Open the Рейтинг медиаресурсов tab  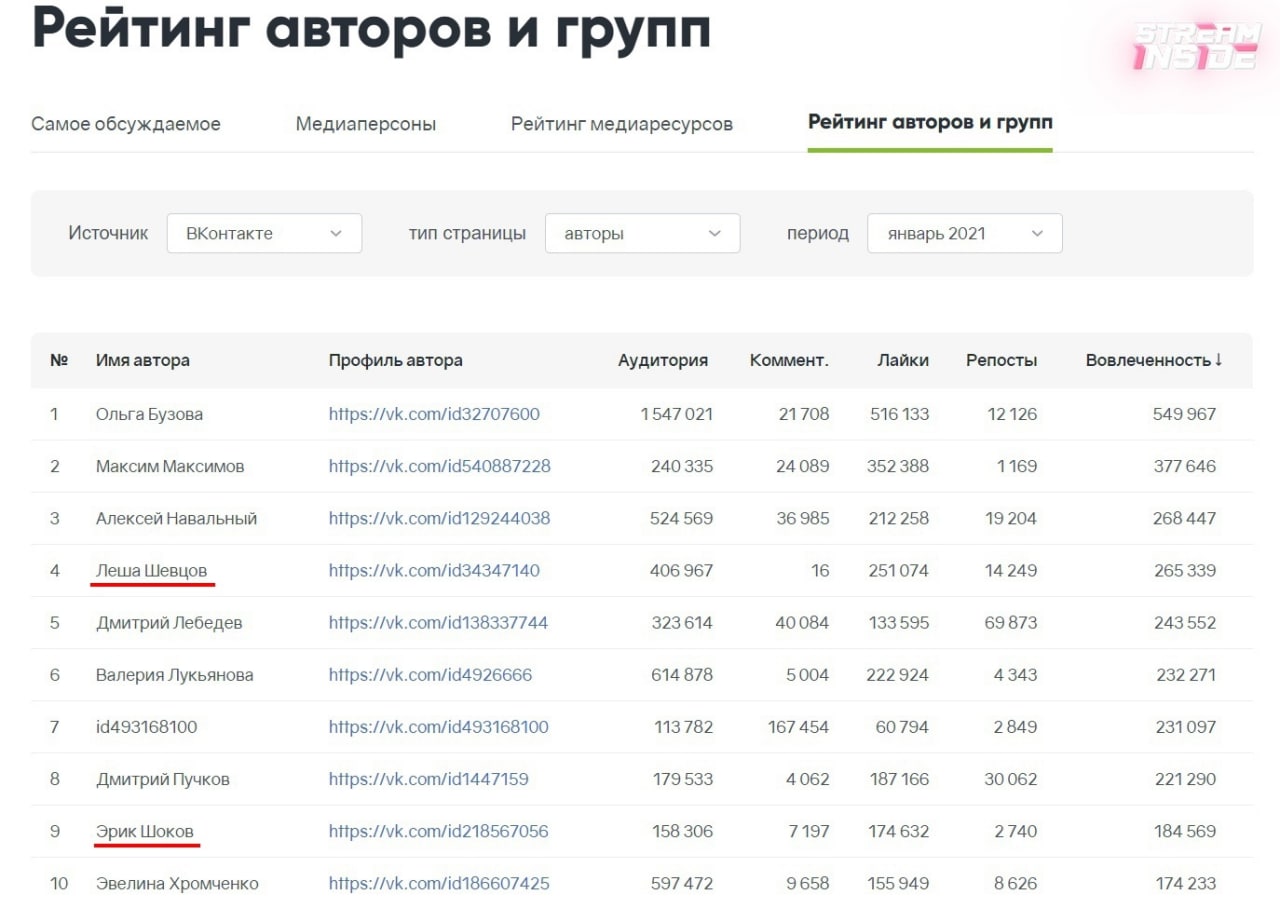622,124
